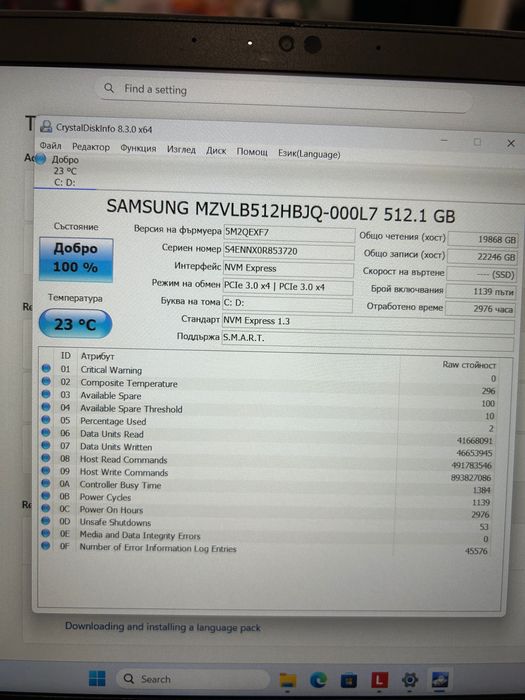Viewport: 525px width, 700px height.
Task: Open File Explorer from the taskbar
Action: 288,680
